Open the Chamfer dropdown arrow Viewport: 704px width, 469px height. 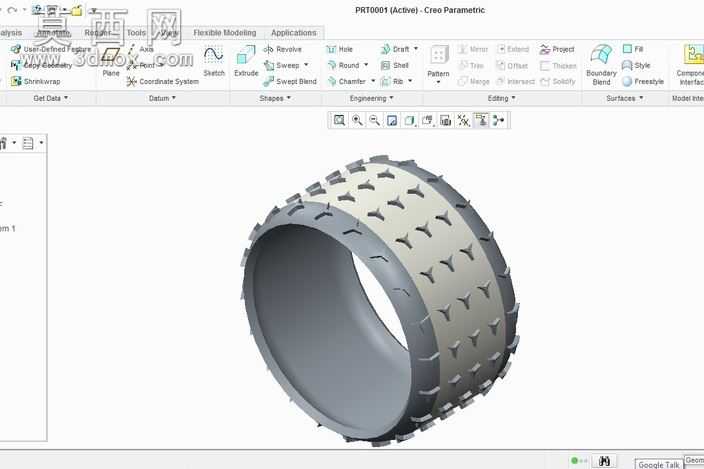tap(373, 81)
